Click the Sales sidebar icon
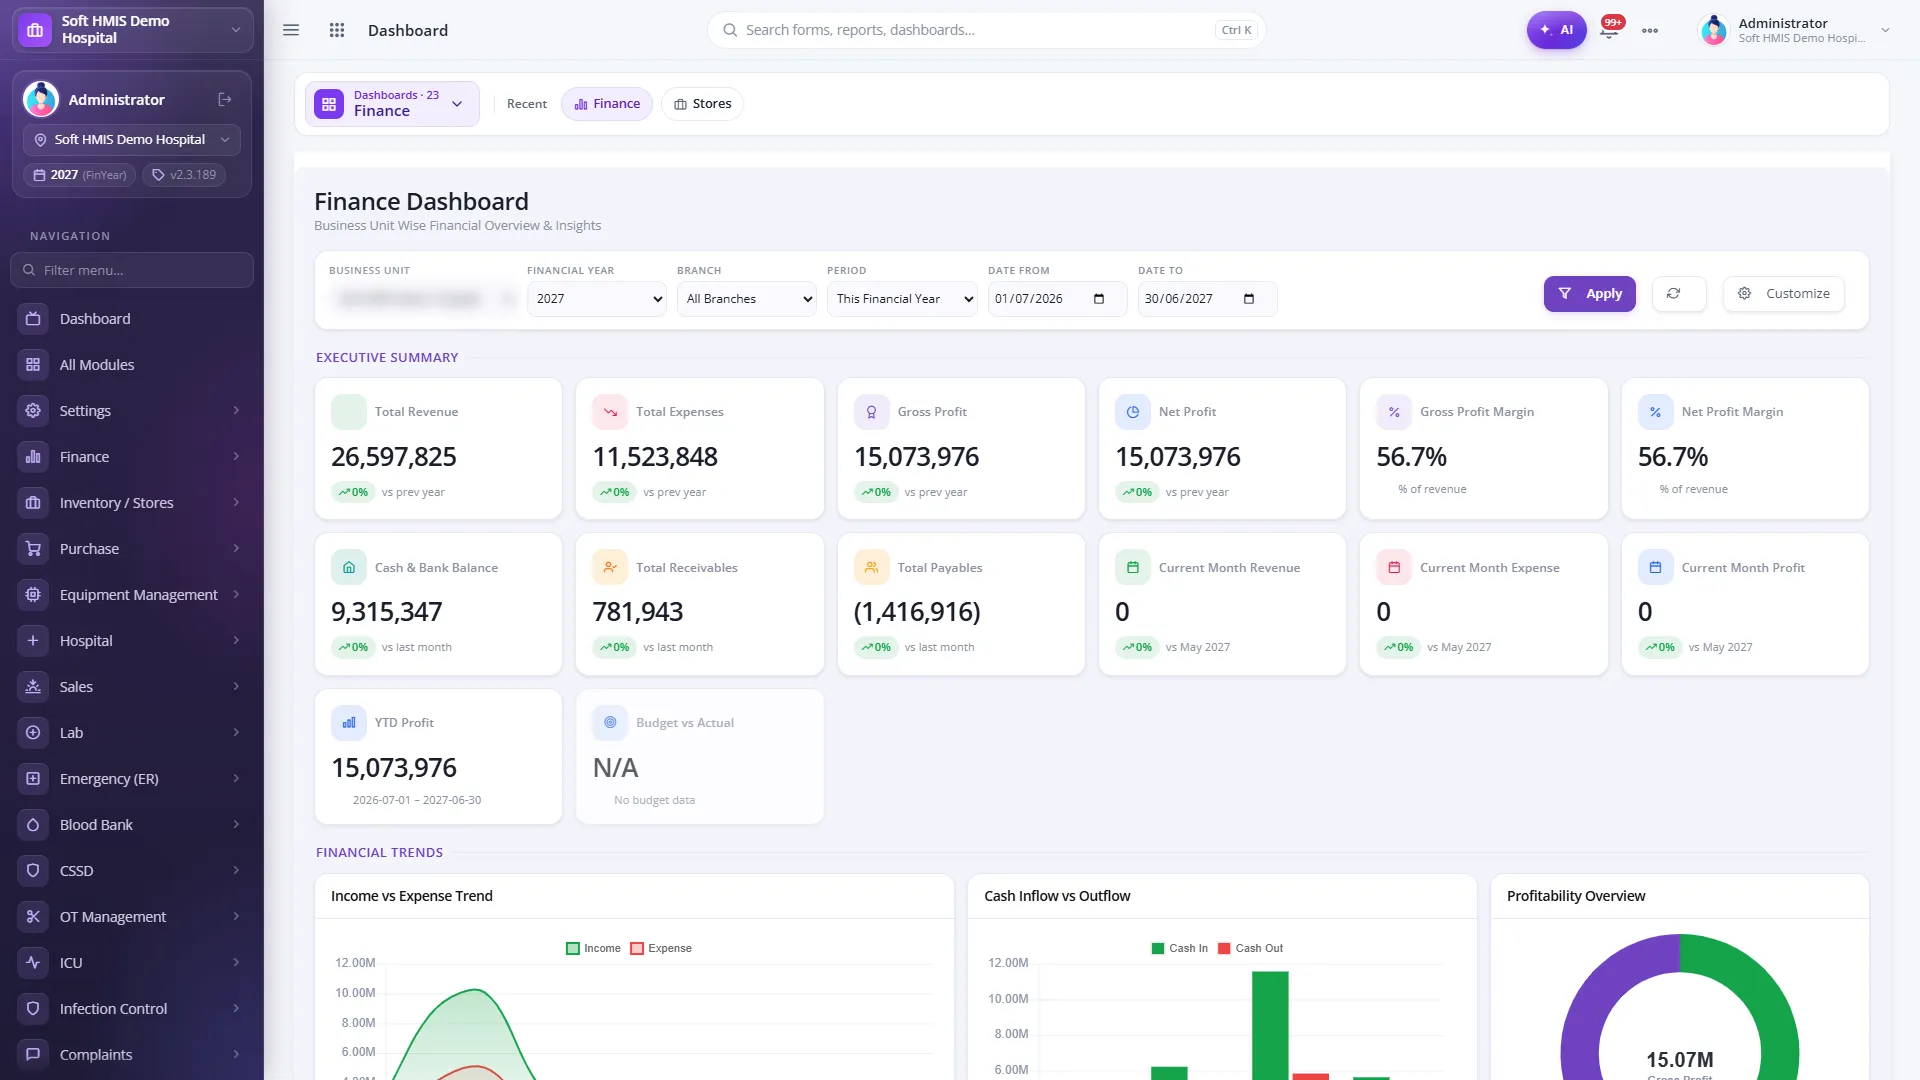1920x1080 pixels. tap(33, 687)
